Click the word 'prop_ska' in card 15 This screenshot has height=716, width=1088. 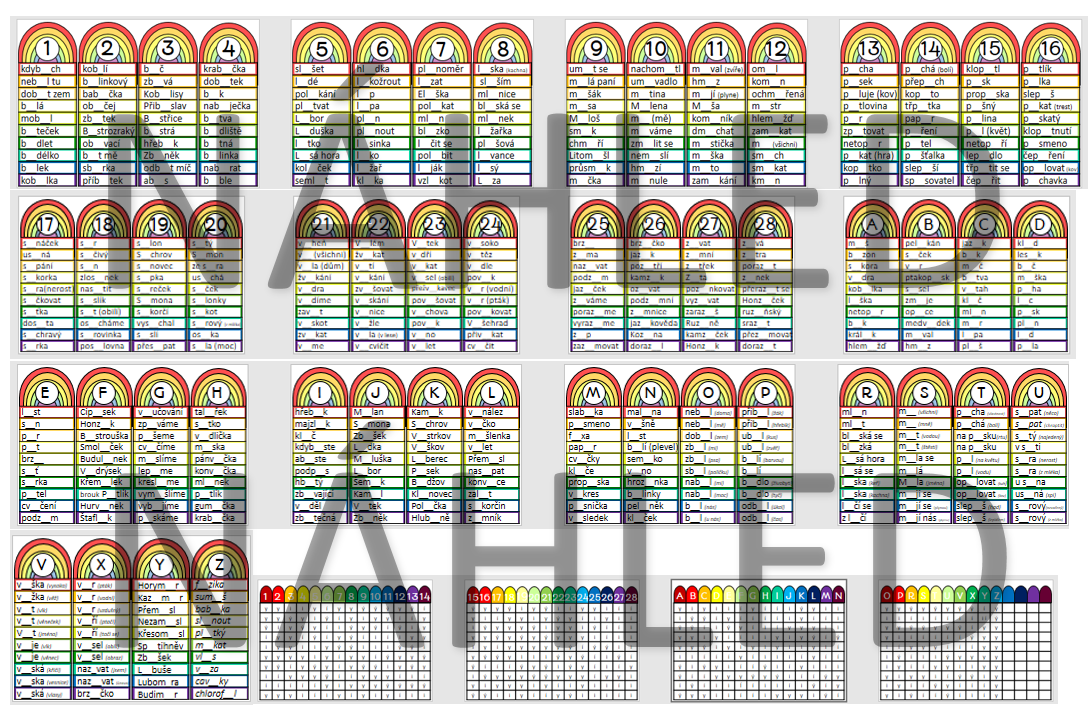(987, 94)
